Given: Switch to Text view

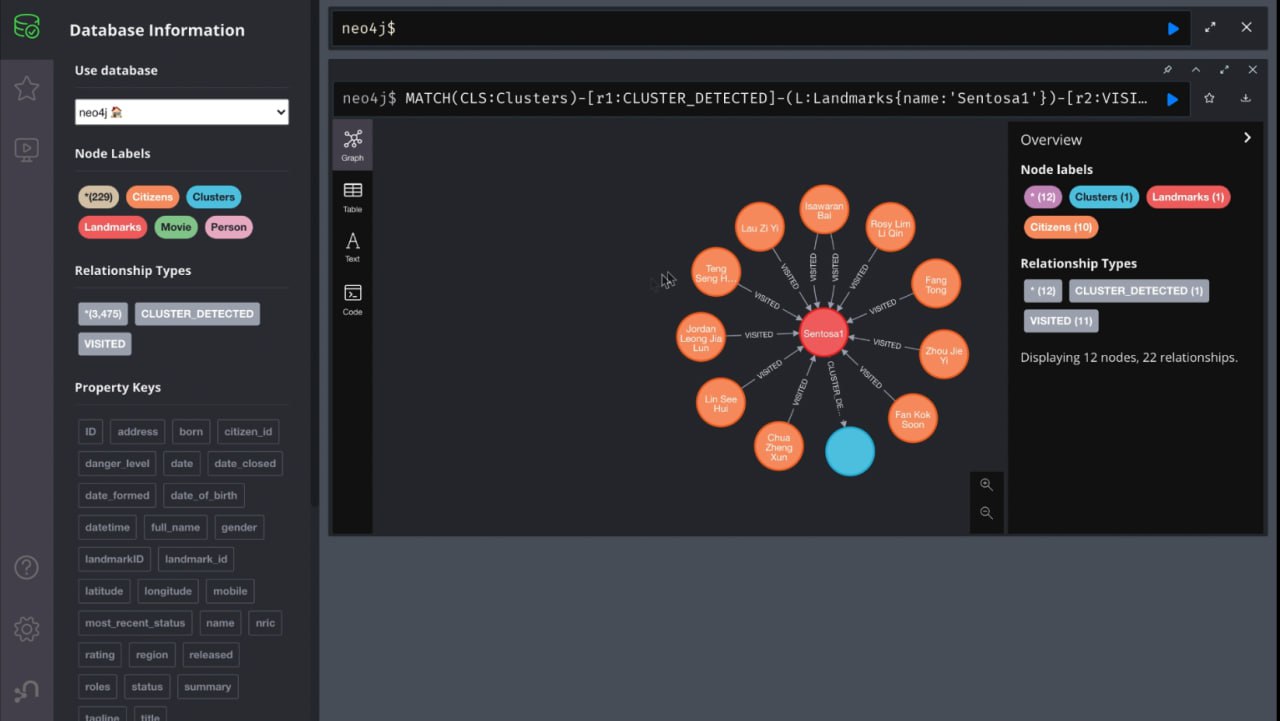Looking at the screenshot, I should [x=352, y=247].
